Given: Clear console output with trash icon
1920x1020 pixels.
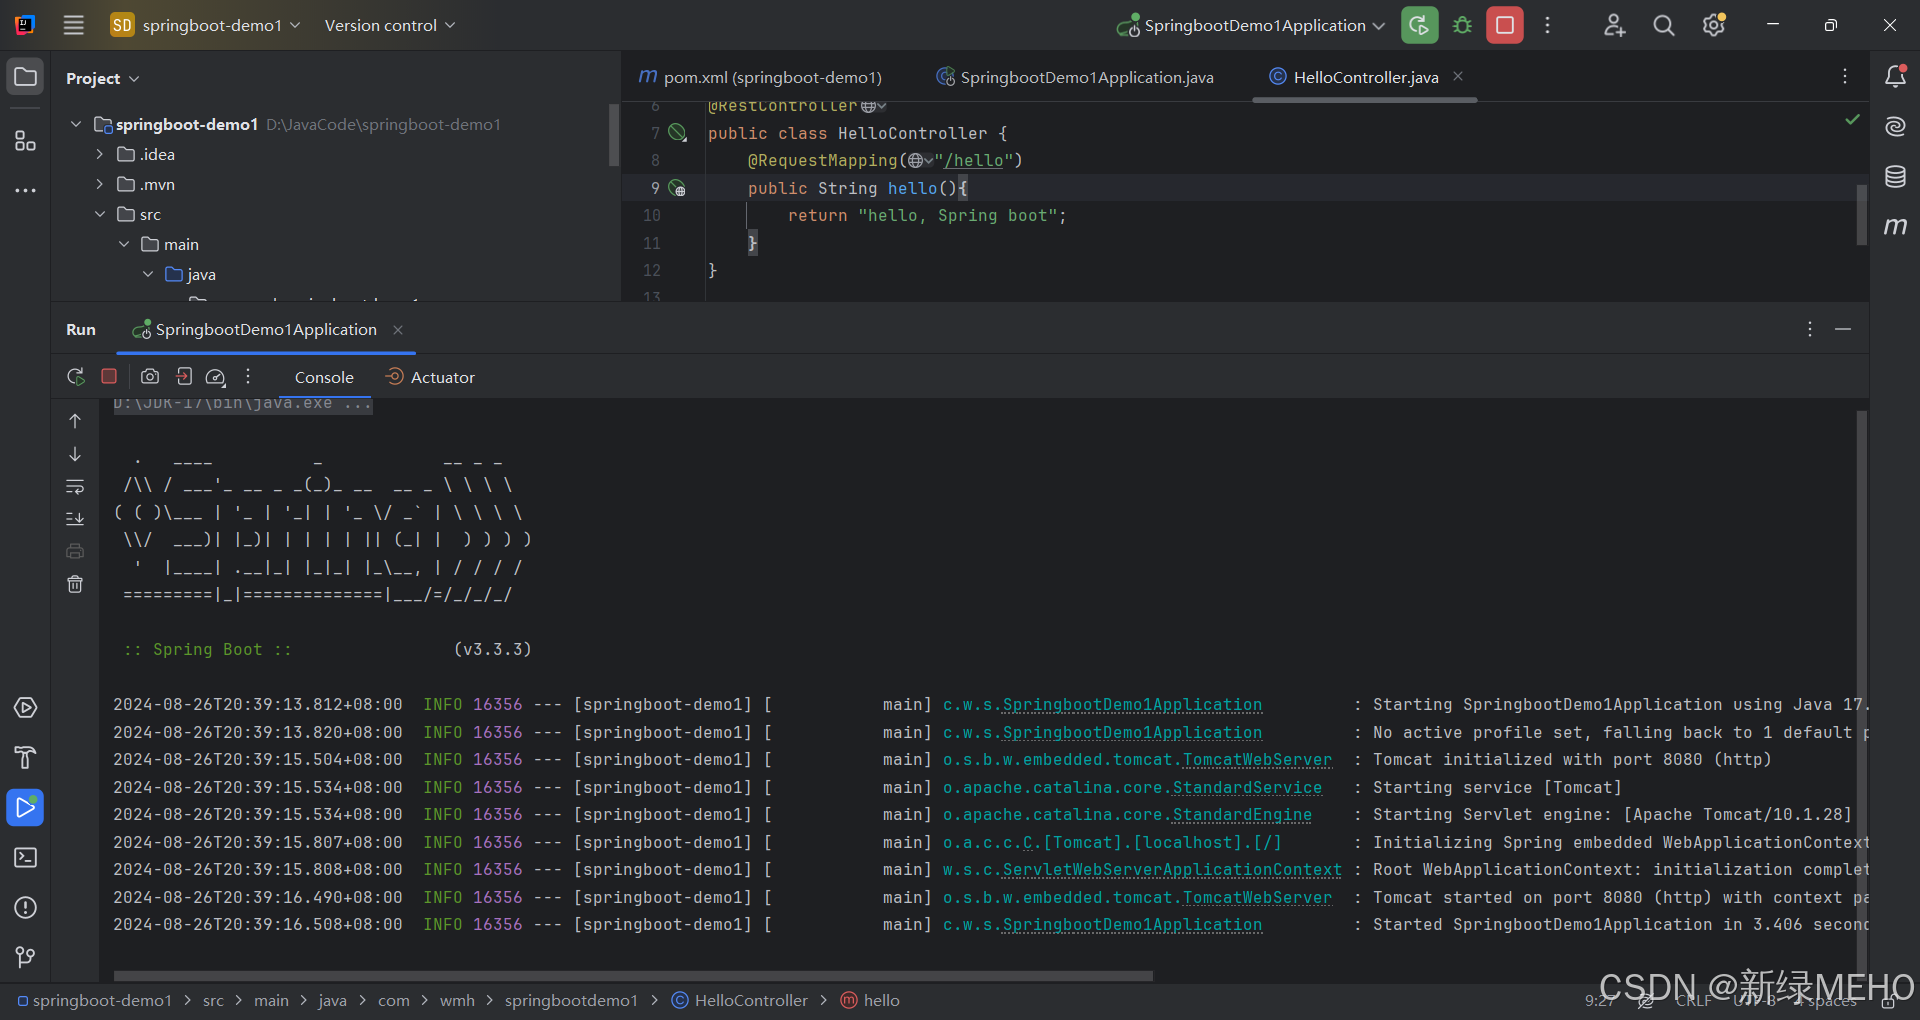Looking at the screenshot, I should point(75,584).
